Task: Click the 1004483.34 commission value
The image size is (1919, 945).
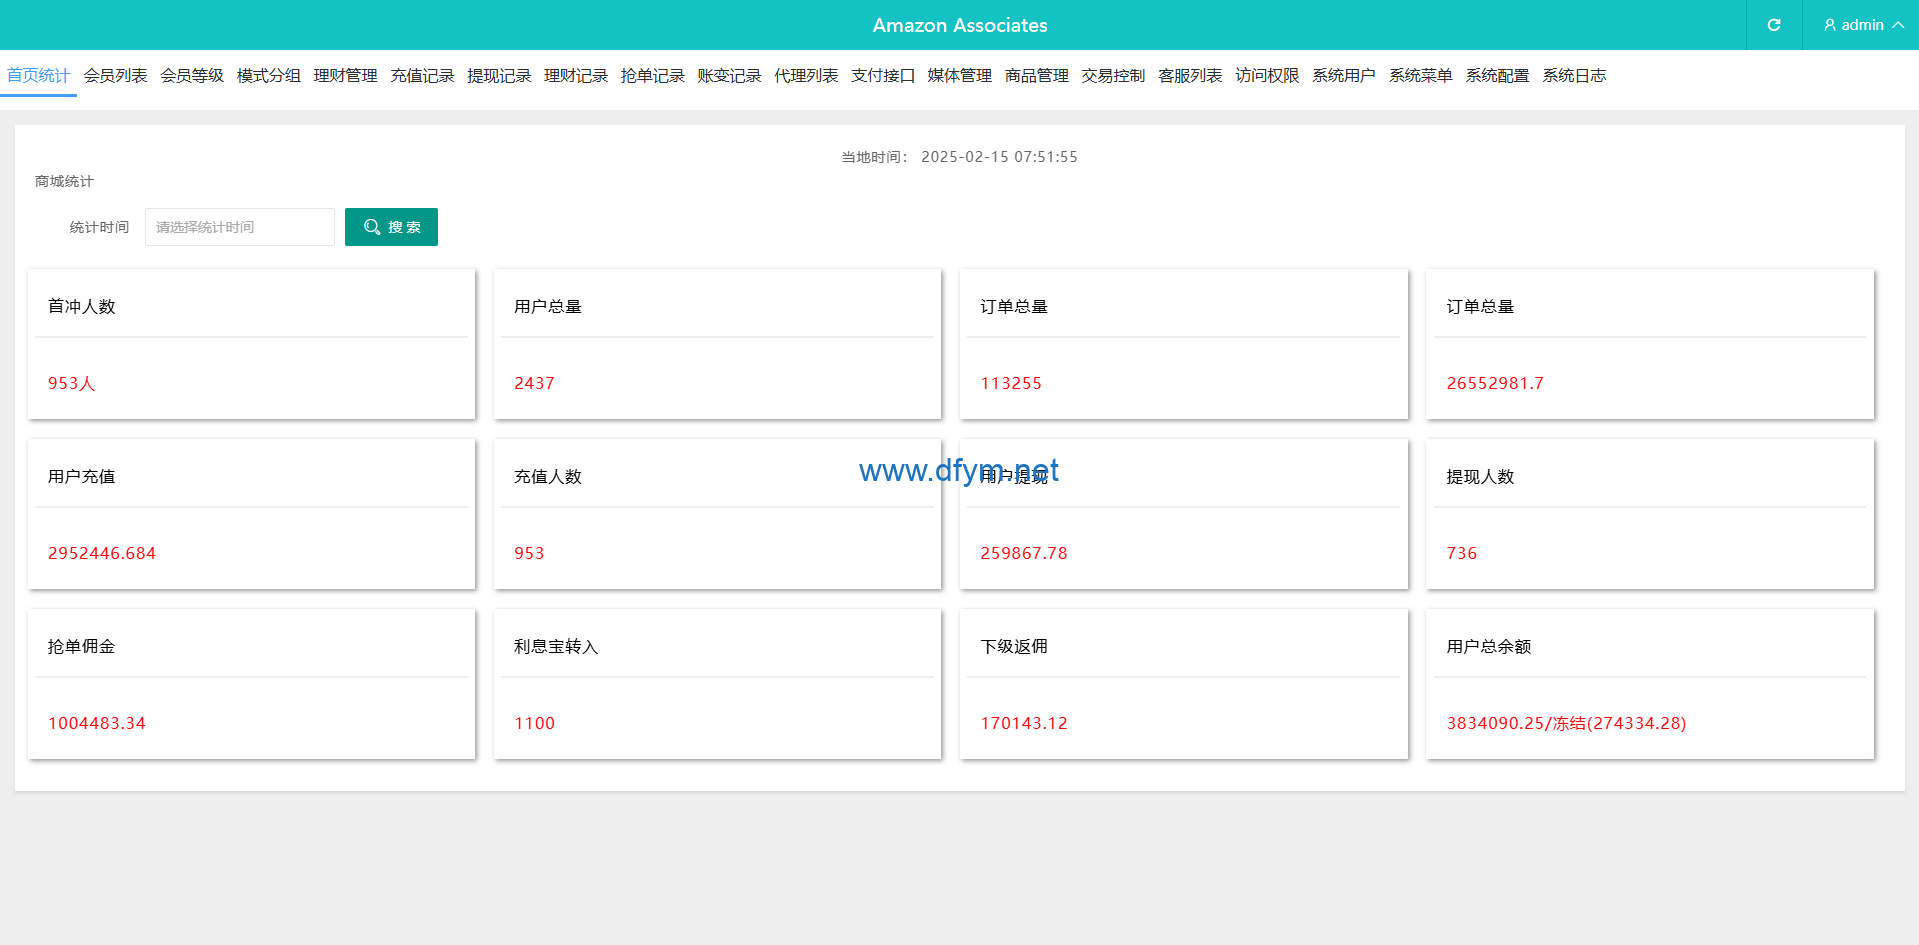Action: coord(97,723)
